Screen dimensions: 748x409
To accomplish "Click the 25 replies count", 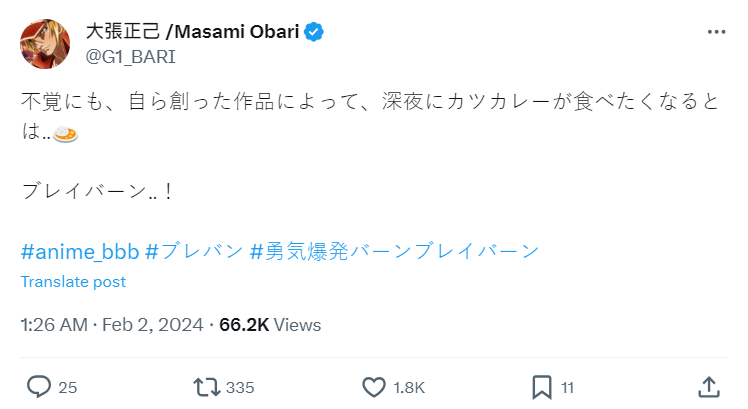I will point(68,387).
